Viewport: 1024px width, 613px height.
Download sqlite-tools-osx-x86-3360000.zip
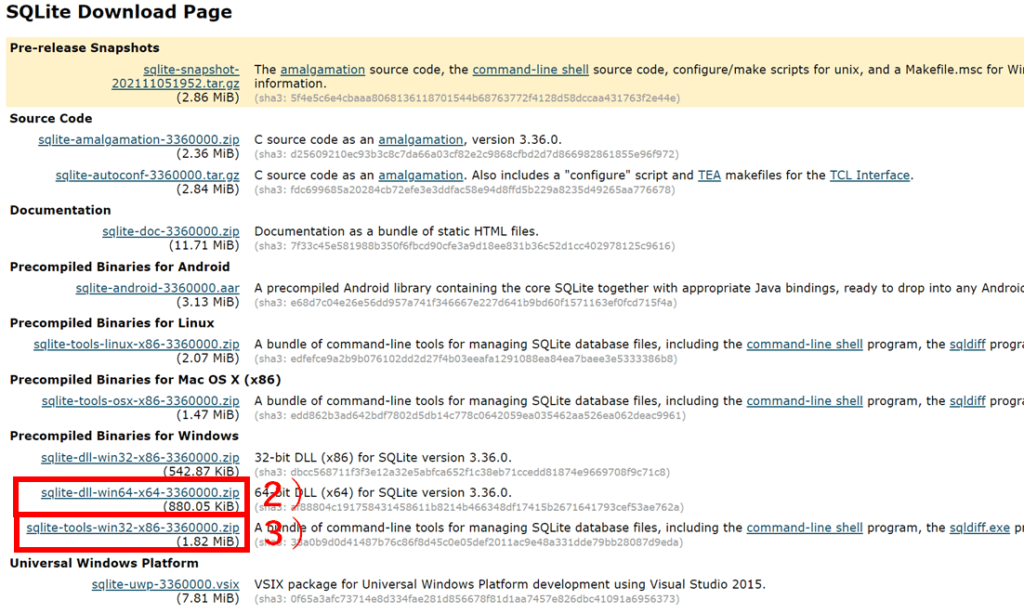click(x=140, y=401)
